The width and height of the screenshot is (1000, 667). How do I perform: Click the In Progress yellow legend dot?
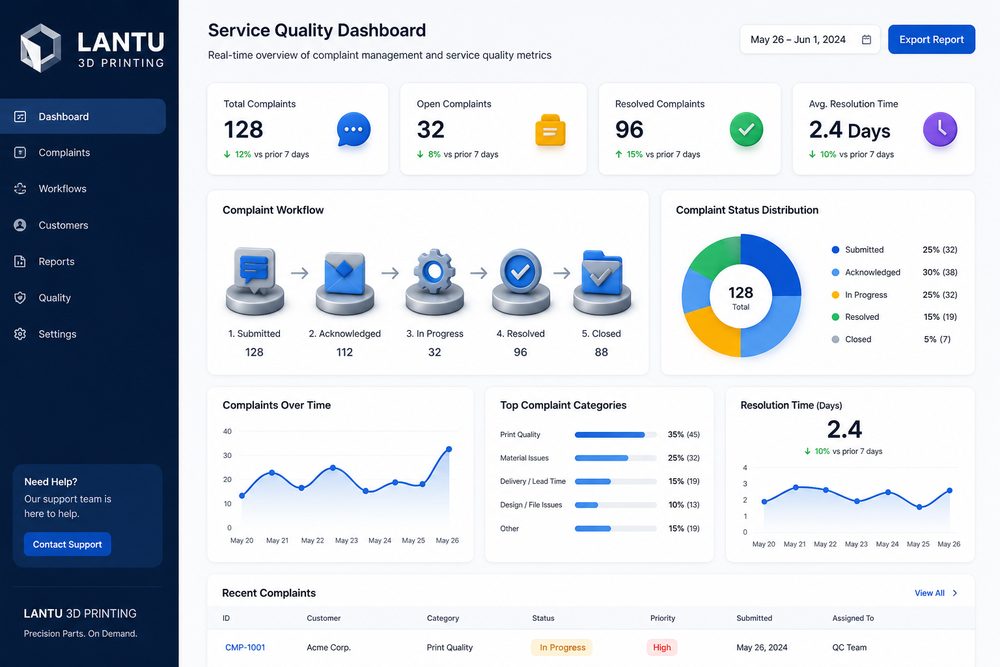(835, 295)
